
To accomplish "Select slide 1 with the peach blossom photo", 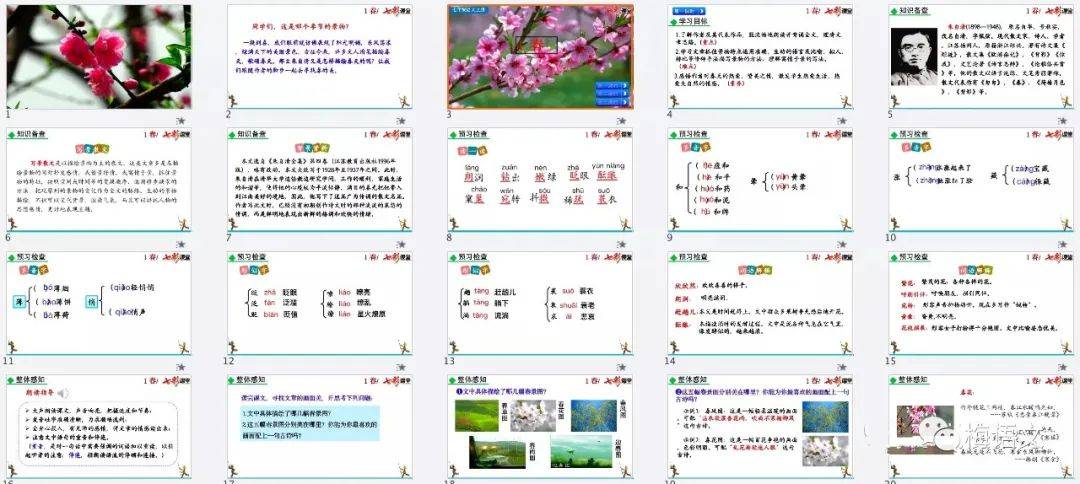I will coord(98,56).
